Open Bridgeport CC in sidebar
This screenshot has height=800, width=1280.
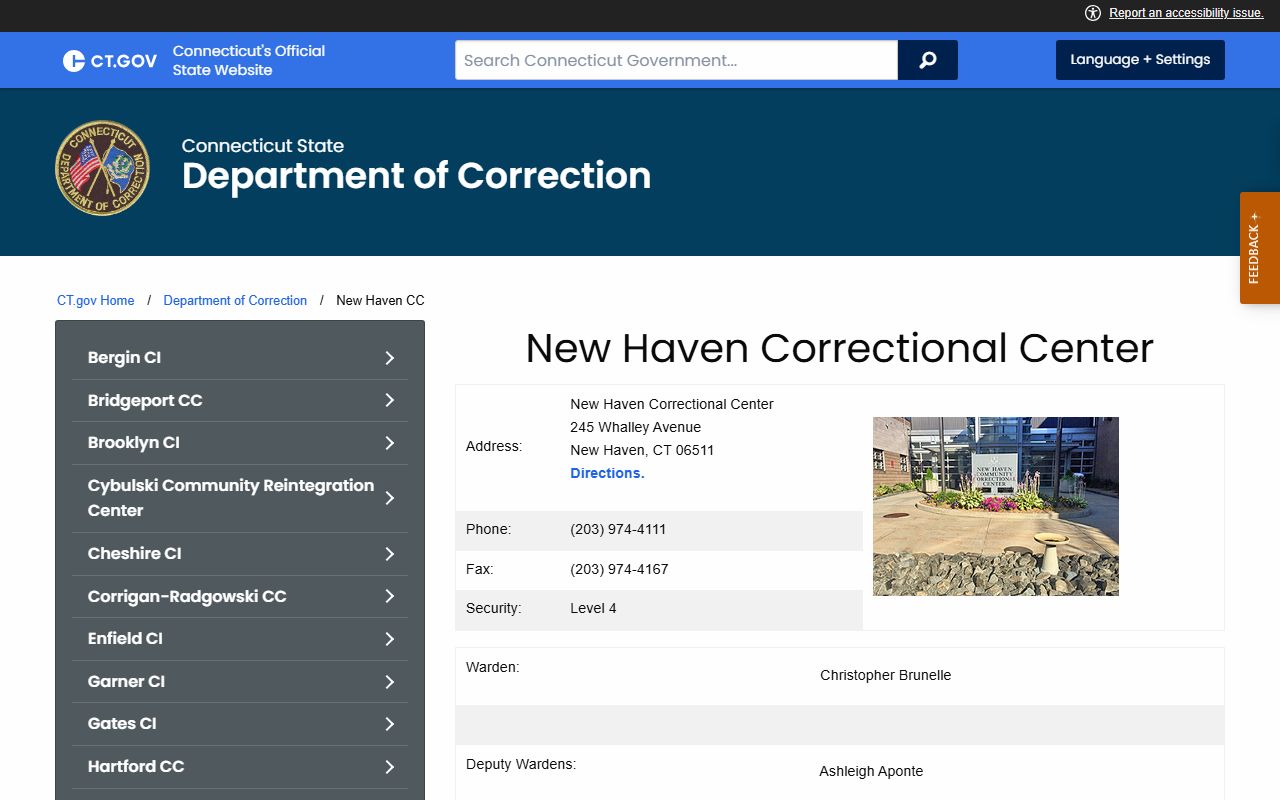(145, 400)
